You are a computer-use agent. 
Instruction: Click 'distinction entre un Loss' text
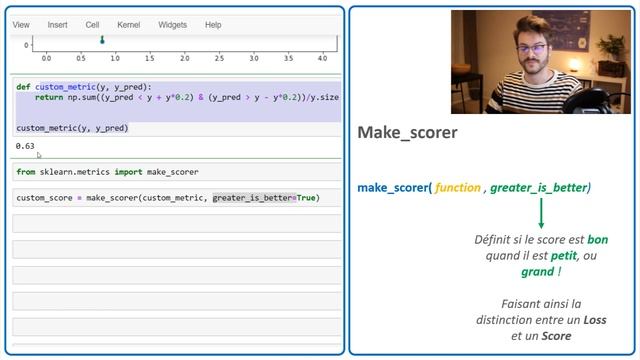pyautogui.click(x=541, y=320)
